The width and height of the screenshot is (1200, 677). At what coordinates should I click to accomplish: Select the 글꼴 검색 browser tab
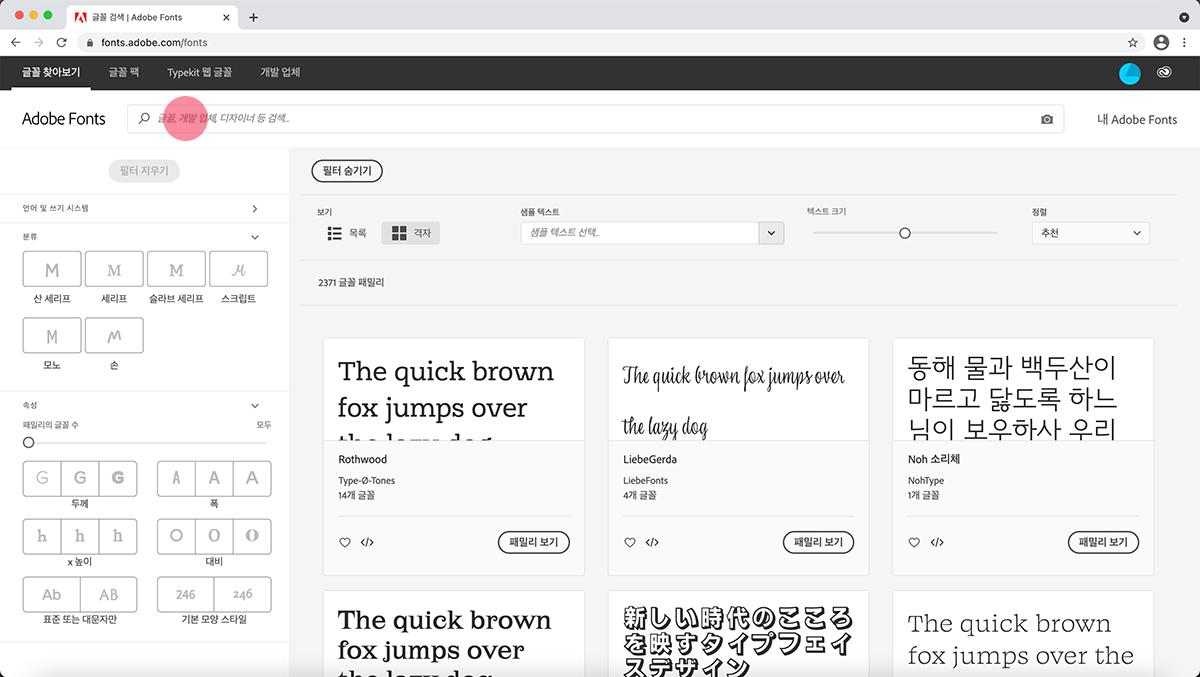[x=150, y=17]
